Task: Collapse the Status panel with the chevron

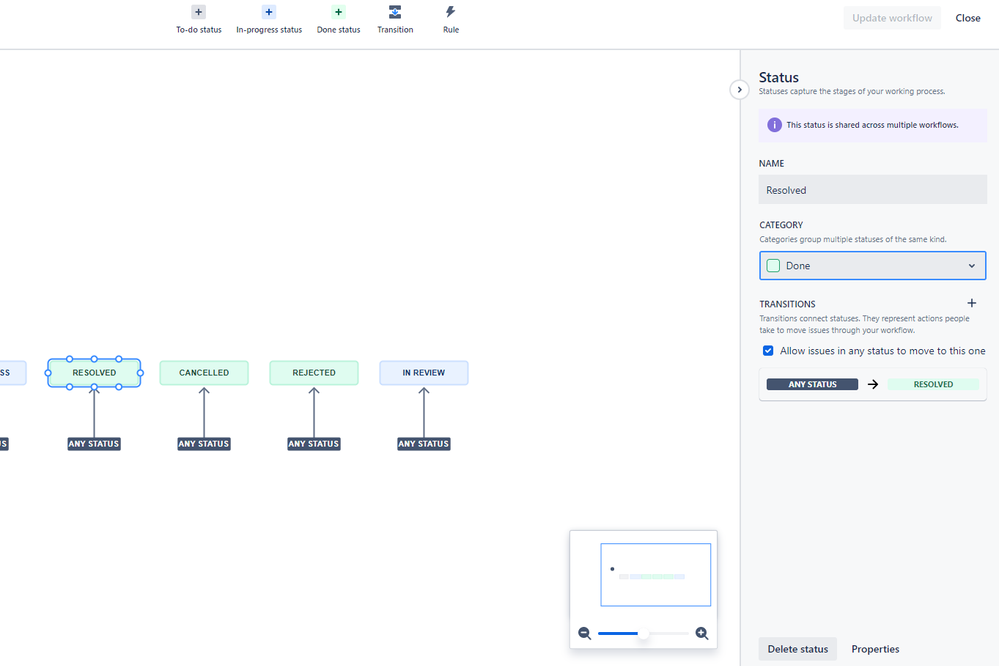Action: pos(739,89)
